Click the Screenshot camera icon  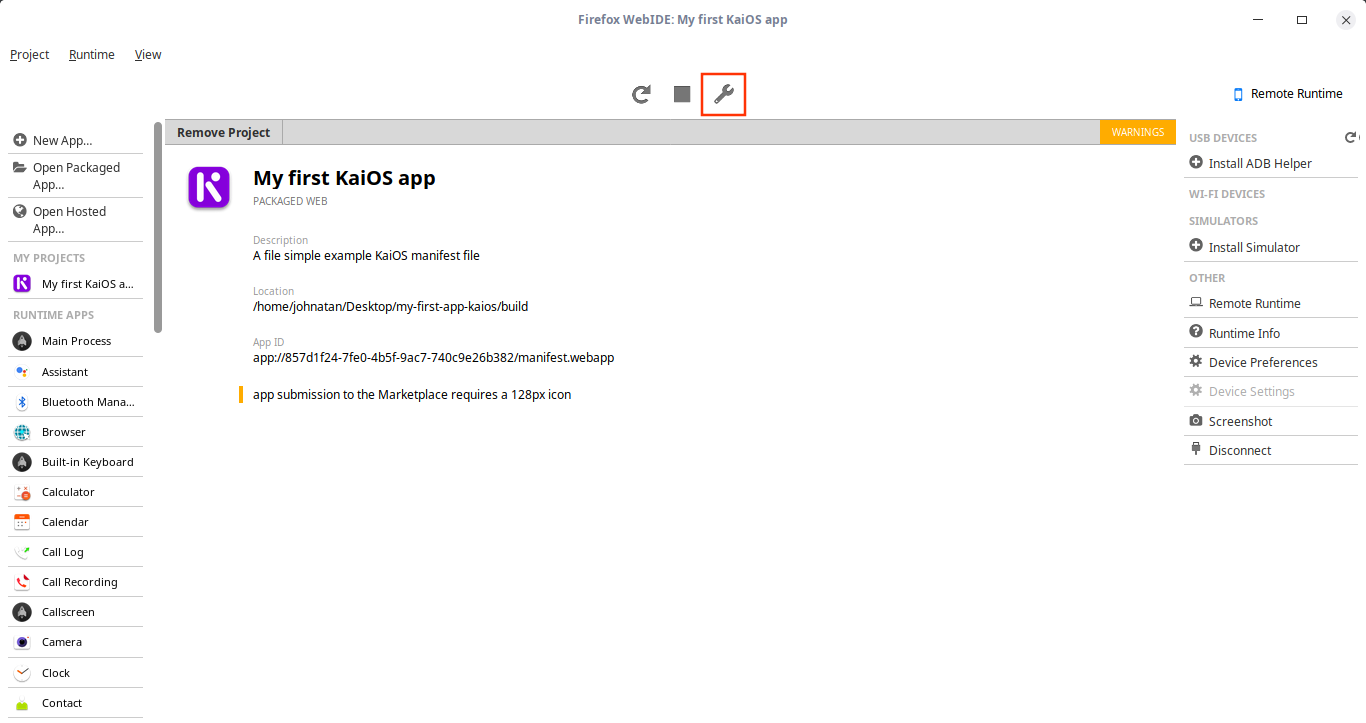(x=1196, y=421)
